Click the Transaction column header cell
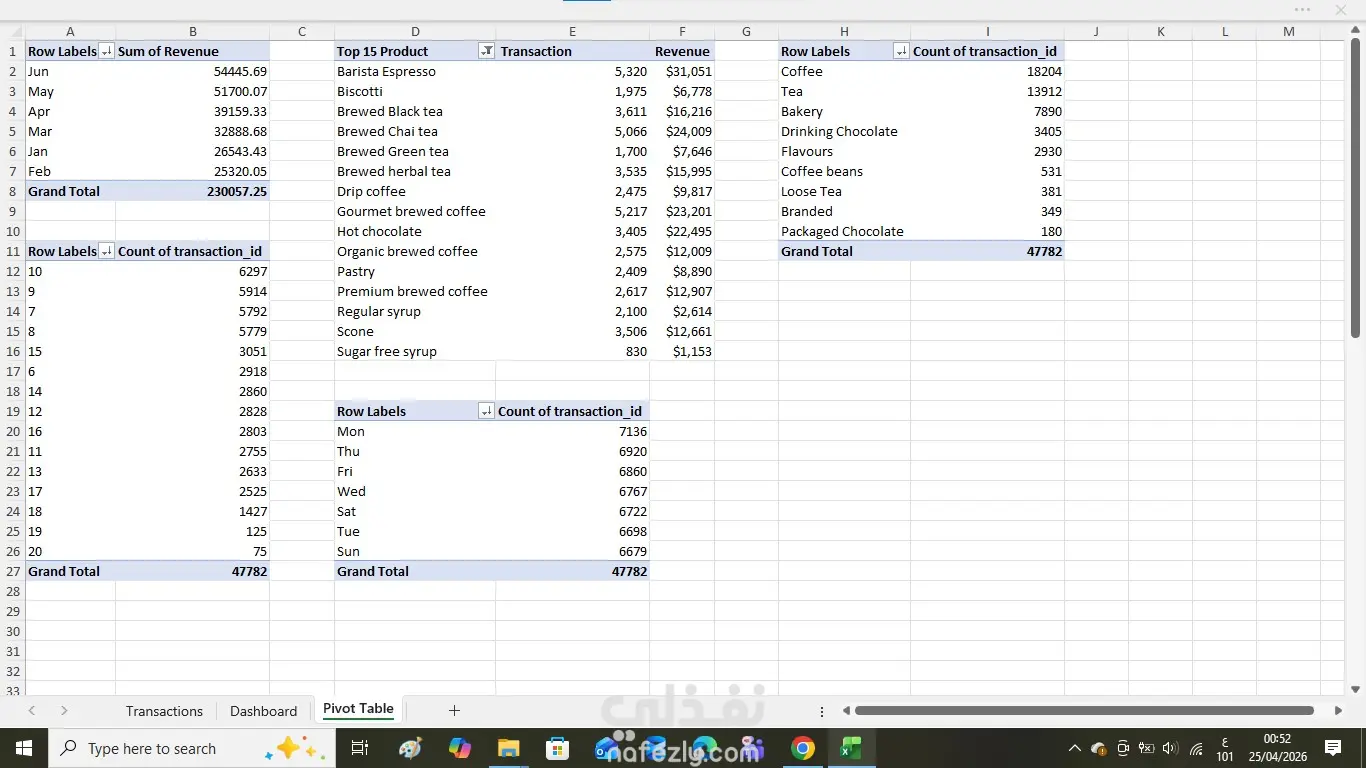 572,51
